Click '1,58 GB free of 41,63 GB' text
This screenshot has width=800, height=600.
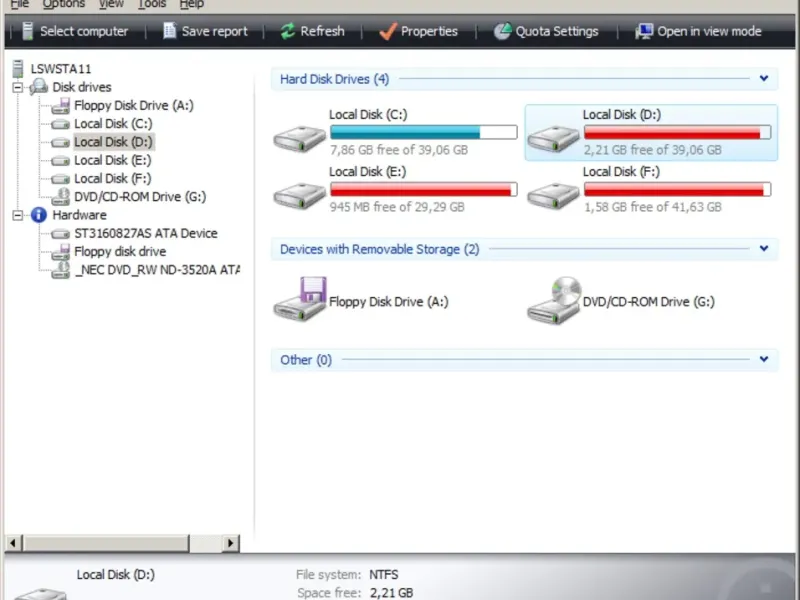pos(653,207)
